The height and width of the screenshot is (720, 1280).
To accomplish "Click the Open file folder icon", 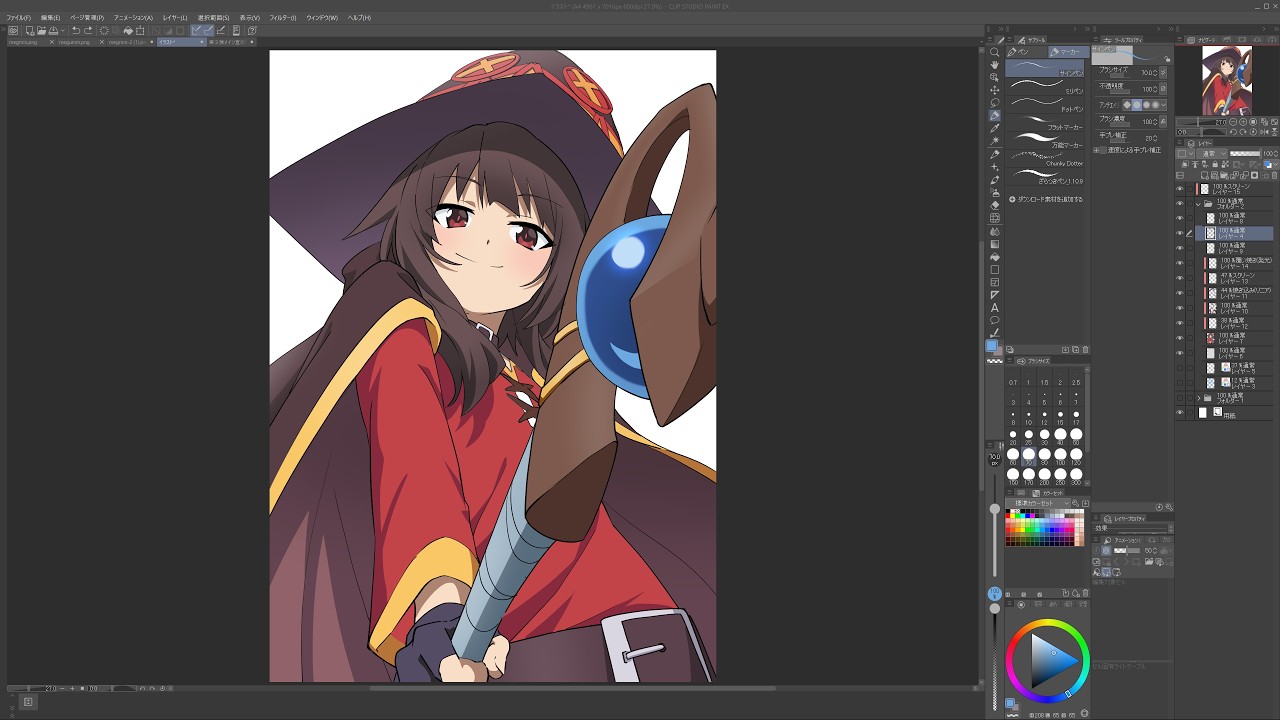I will point(42,31).
